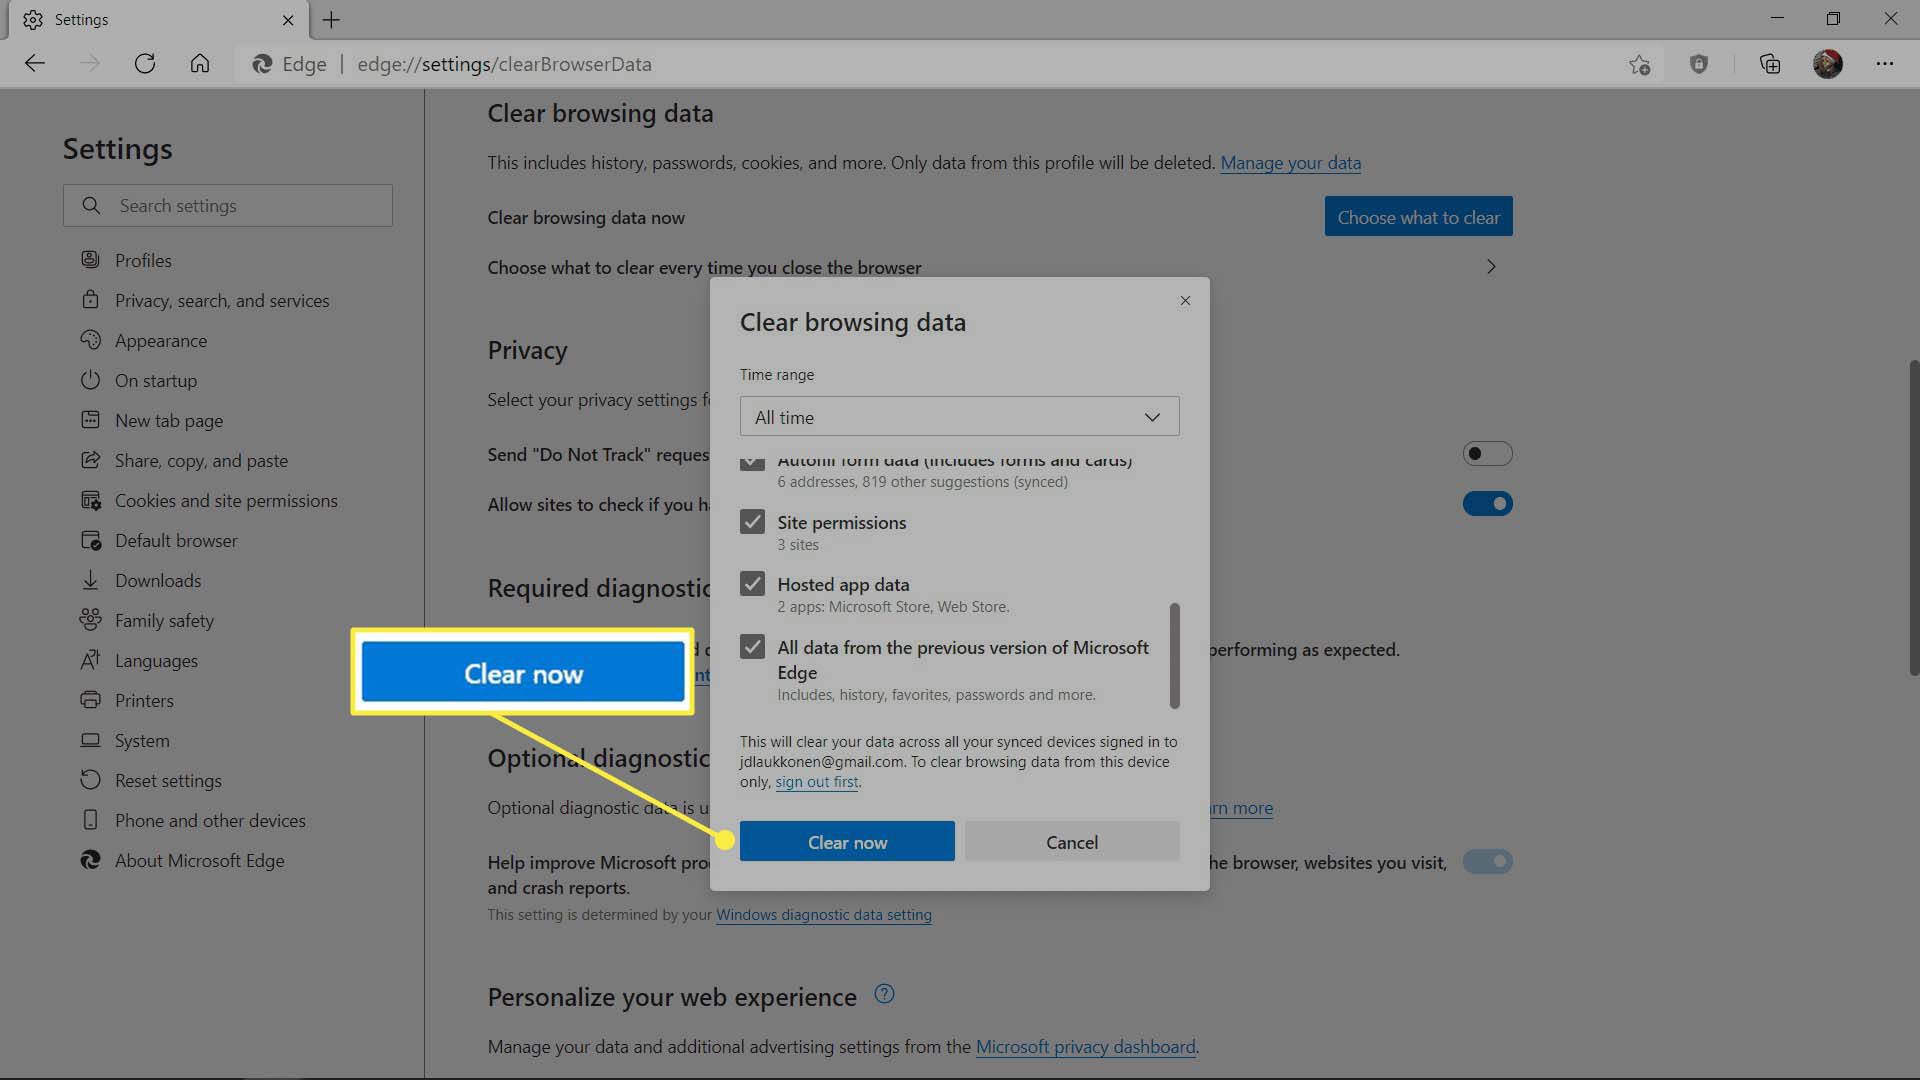
Task: Uncheck All data from previous version checkbox
Action: point(752,646)
